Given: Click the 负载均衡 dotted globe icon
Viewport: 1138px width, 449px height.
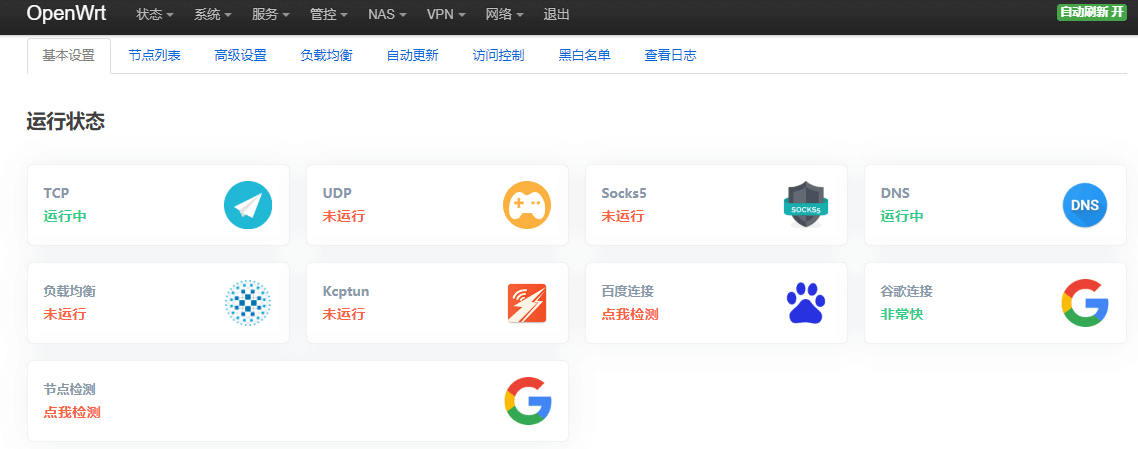Looking at the screenshot, I should tap(247, 303).
